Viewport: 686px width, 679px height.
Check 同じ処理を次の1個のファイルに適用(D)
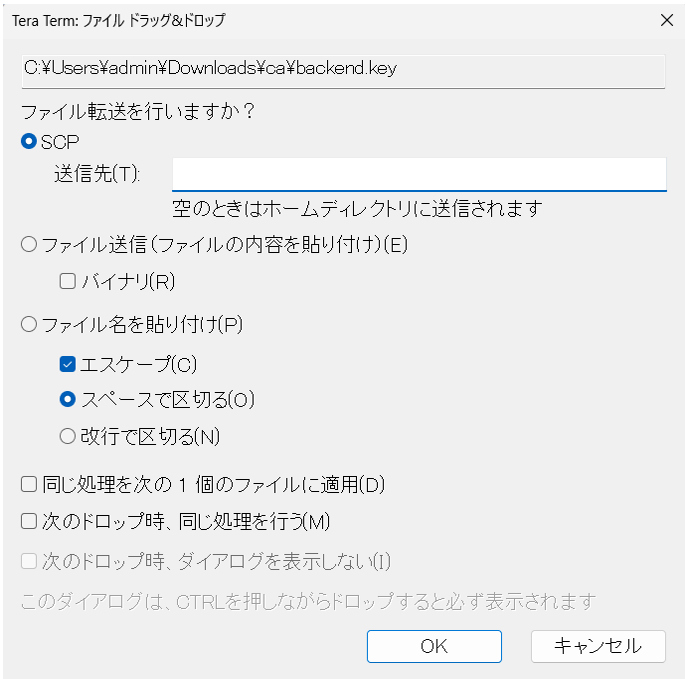[x=29, y=485]
